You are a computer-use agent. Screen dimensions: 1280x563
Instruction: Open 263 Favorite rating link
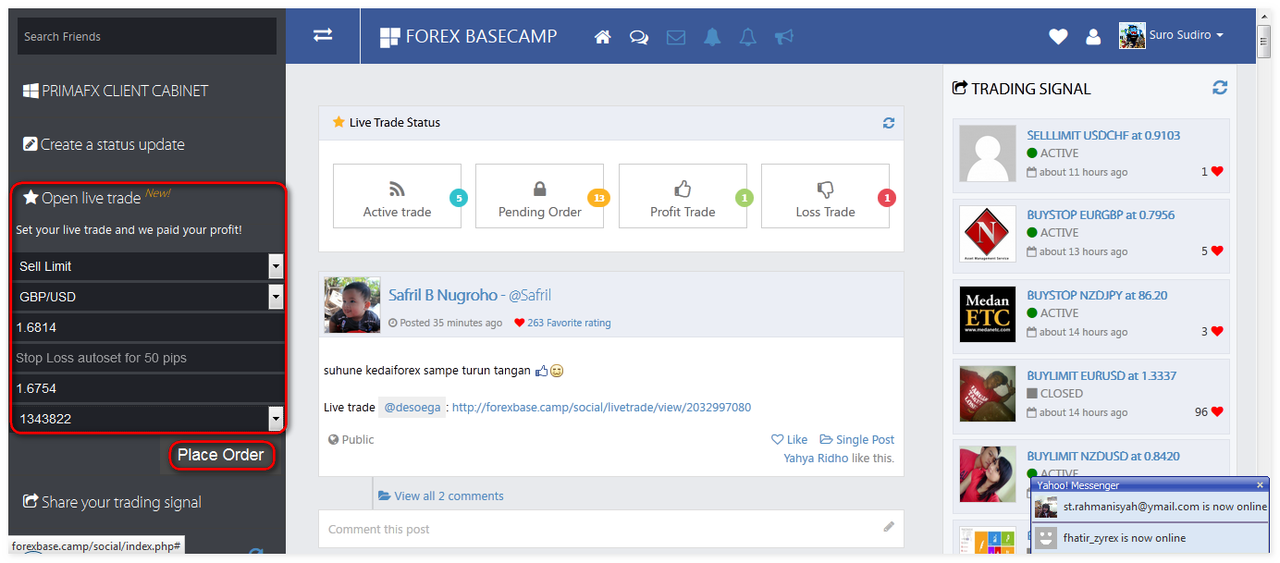562,323
